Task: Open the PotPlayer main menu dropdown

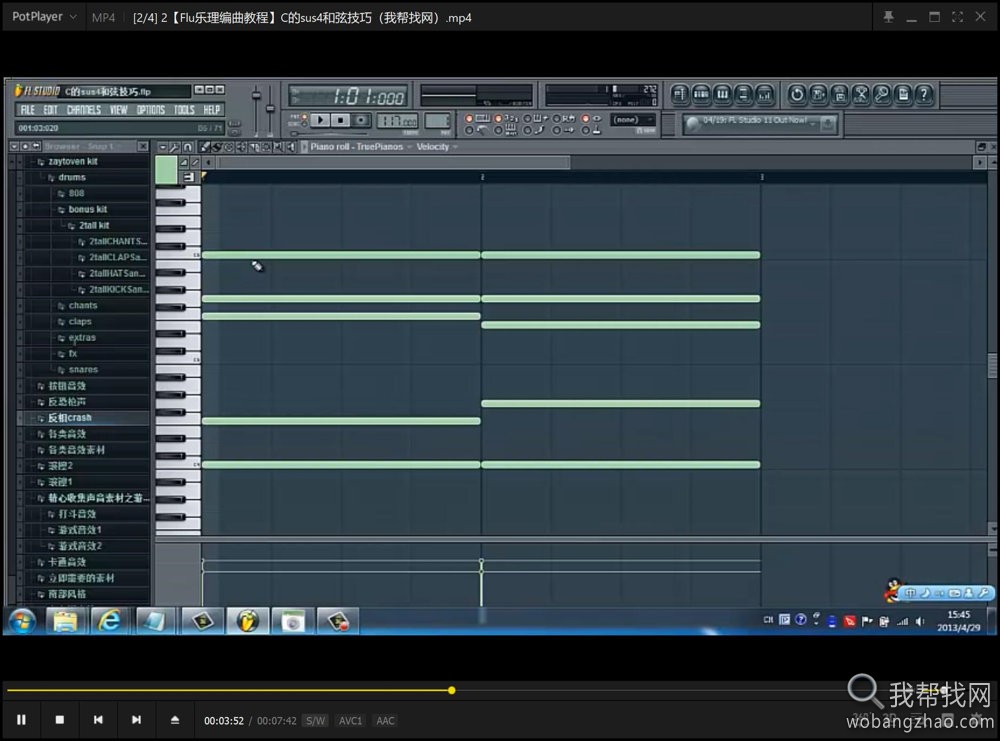Action: pyautogui.click(x=43, y=17)
